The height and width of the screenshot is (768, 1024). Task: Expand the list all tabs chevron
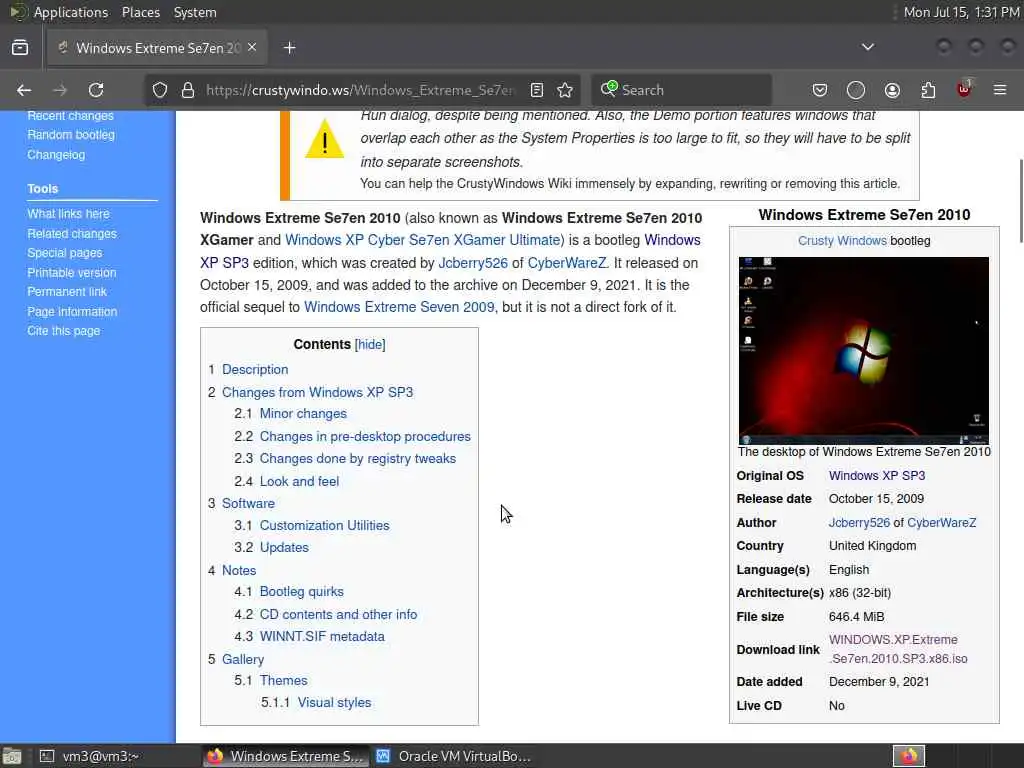tap(867, 47)
